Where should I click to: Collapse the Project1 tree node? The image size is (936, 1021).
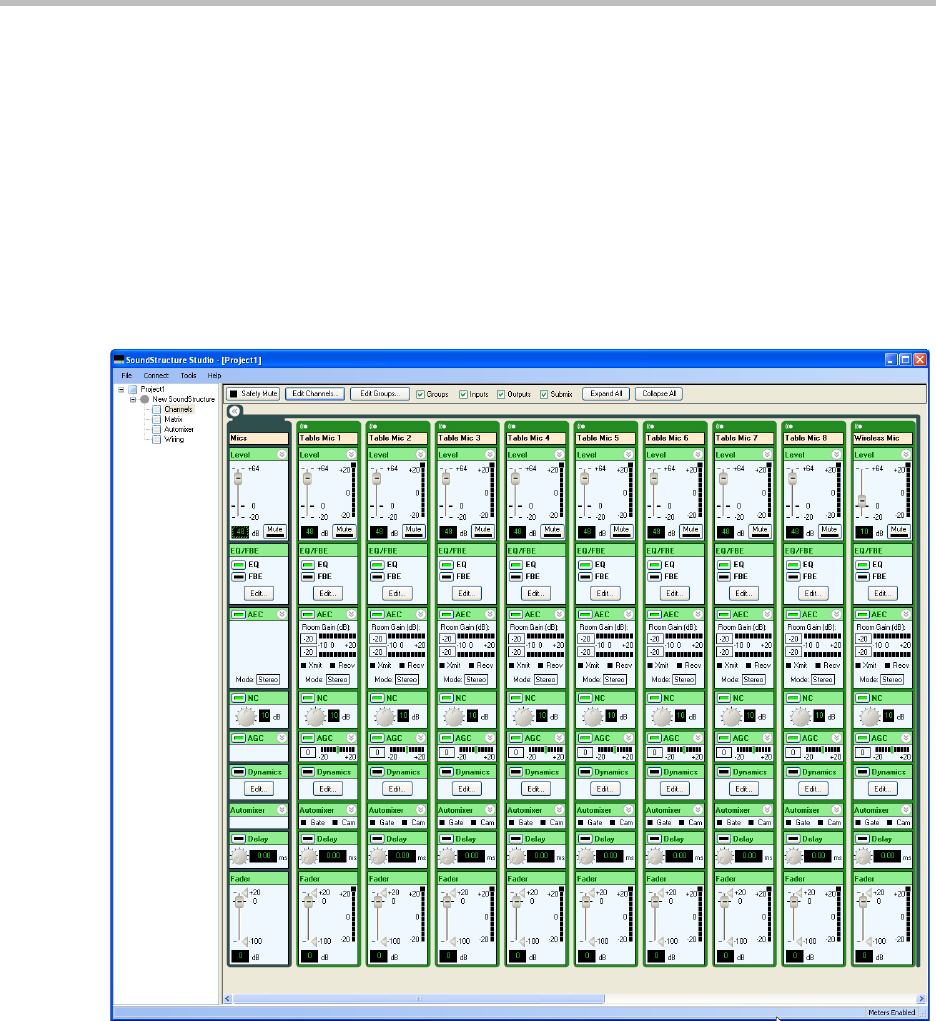click(x=121, y=389)
